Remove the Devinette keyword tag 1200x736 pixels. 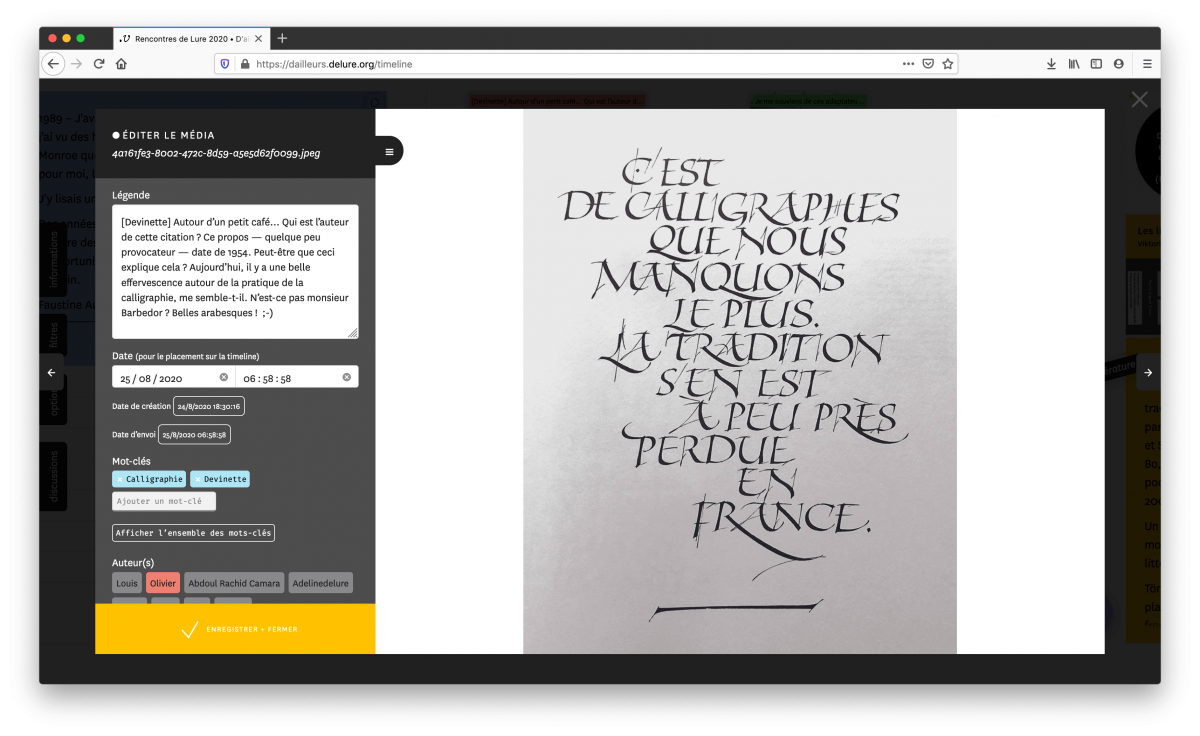tap(197, 479)
